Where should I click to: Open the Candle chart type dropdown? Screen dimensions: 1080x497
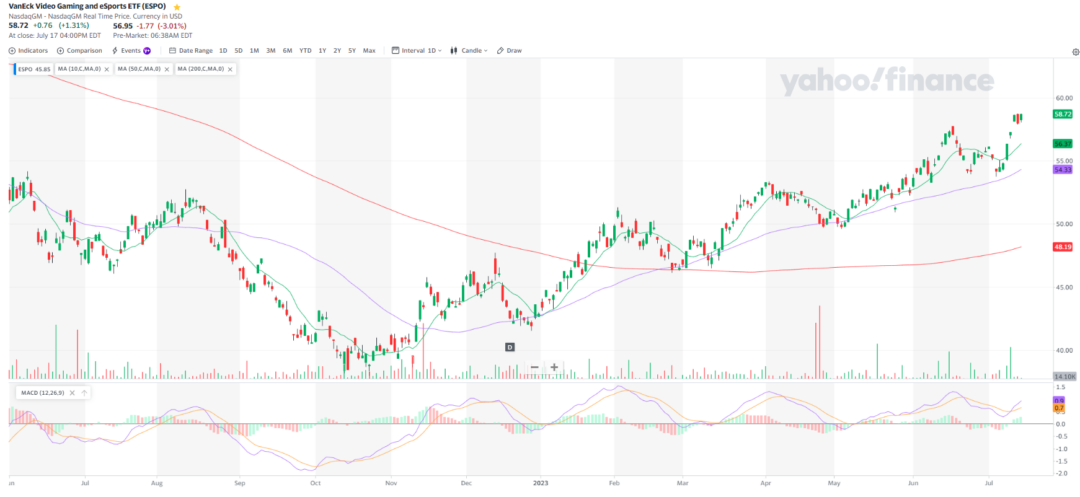(x=469, y=50)
